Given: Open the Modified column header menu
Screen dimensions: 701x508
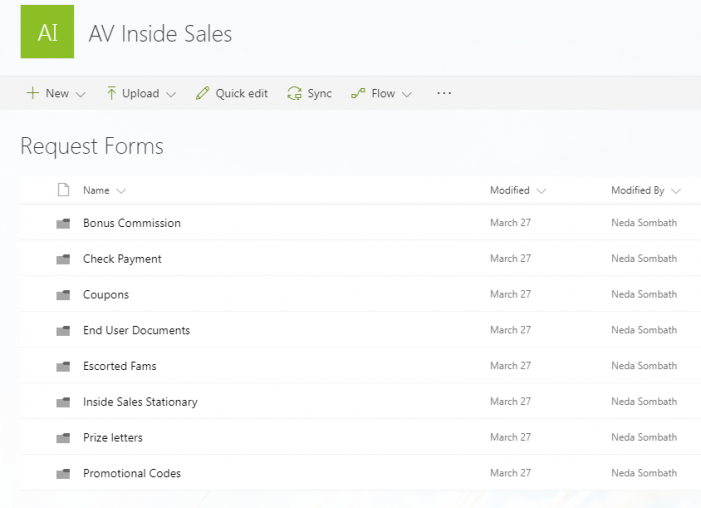Looking at the screenshot, I should (517, 190).
